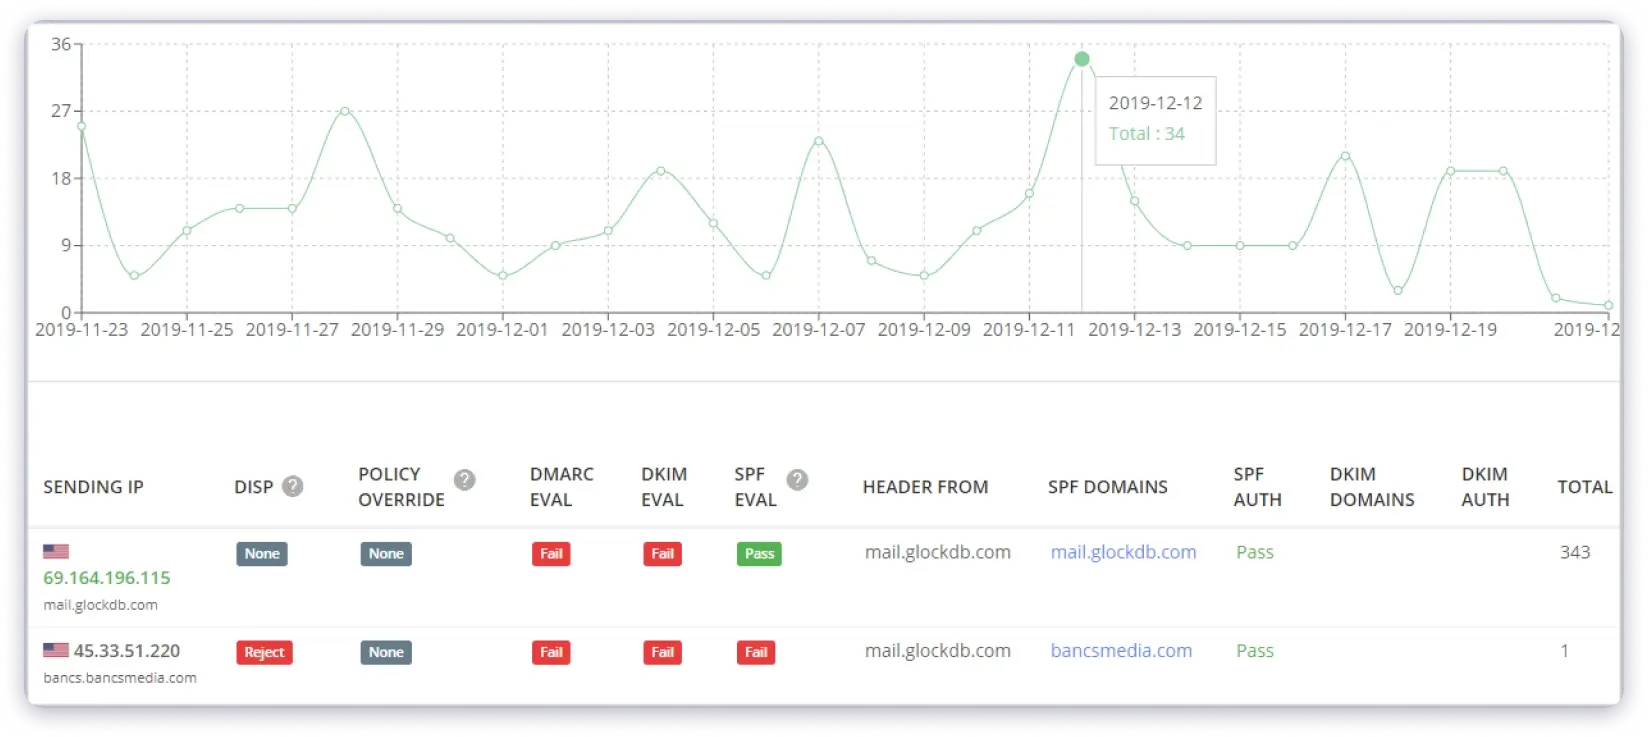Image resolution: width=1648 pixels, height=737 pixels.
Task: Select the 2019-11-23 first chart point
Action: click(x=82, y=126)
